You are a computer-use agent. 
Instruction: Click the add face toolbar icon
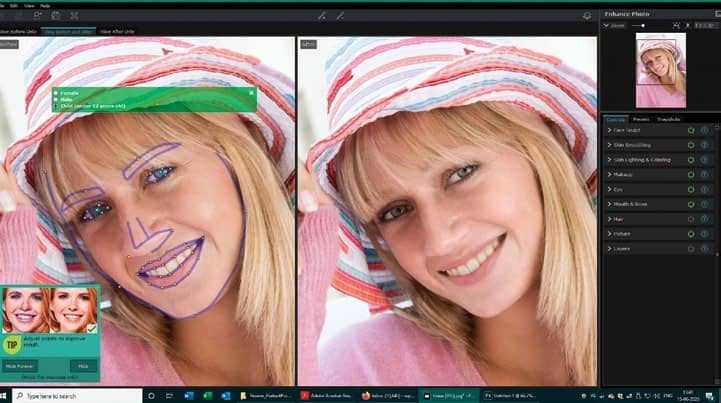click(x=37, y=16)
